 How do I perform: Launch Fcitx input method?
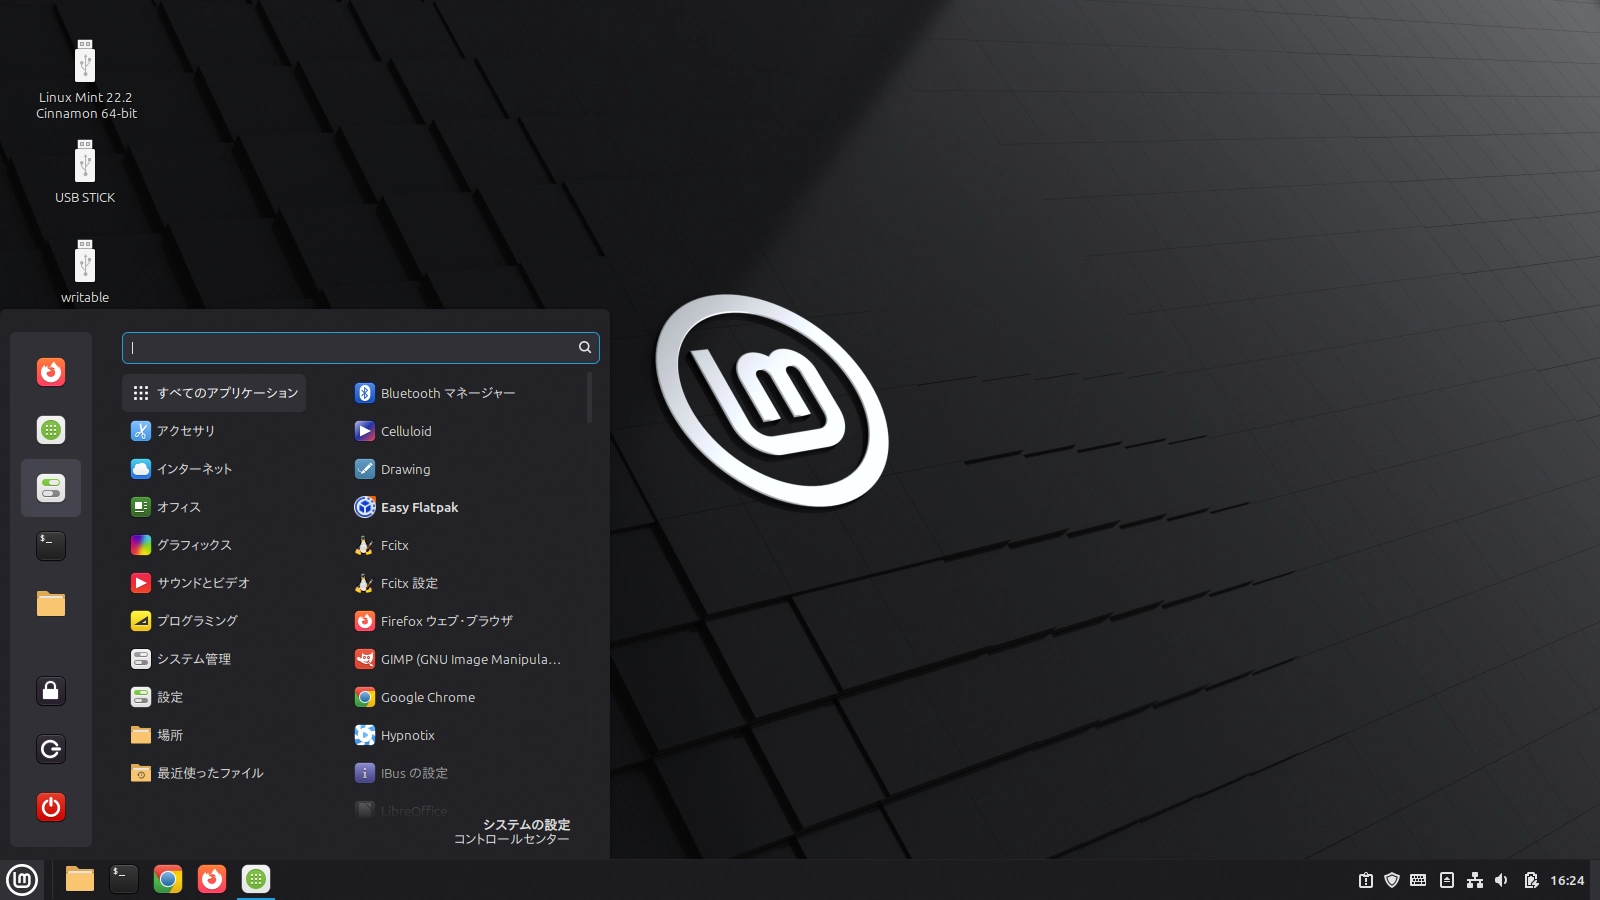click(465, 545)
